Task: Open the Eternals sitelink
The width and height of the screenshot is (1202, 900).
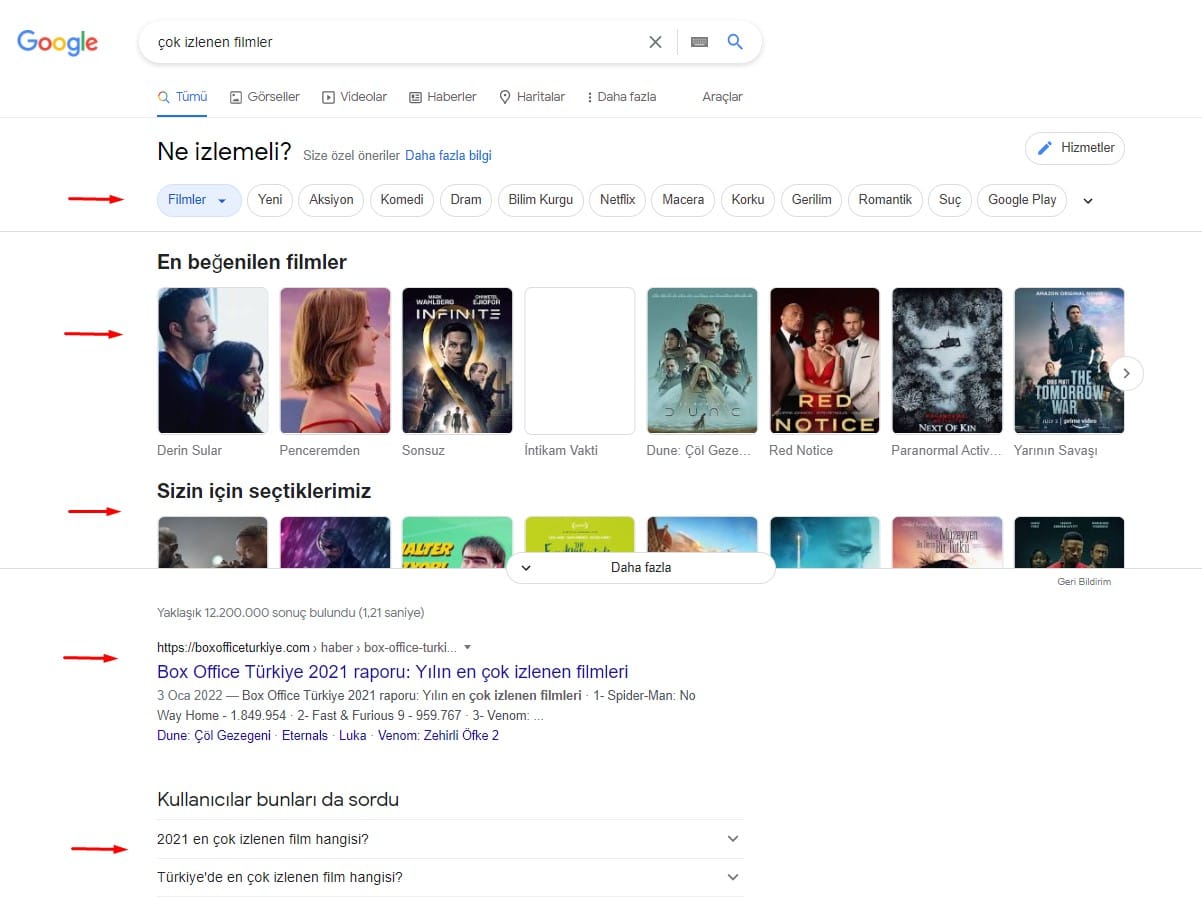Action: pos(305,736)
